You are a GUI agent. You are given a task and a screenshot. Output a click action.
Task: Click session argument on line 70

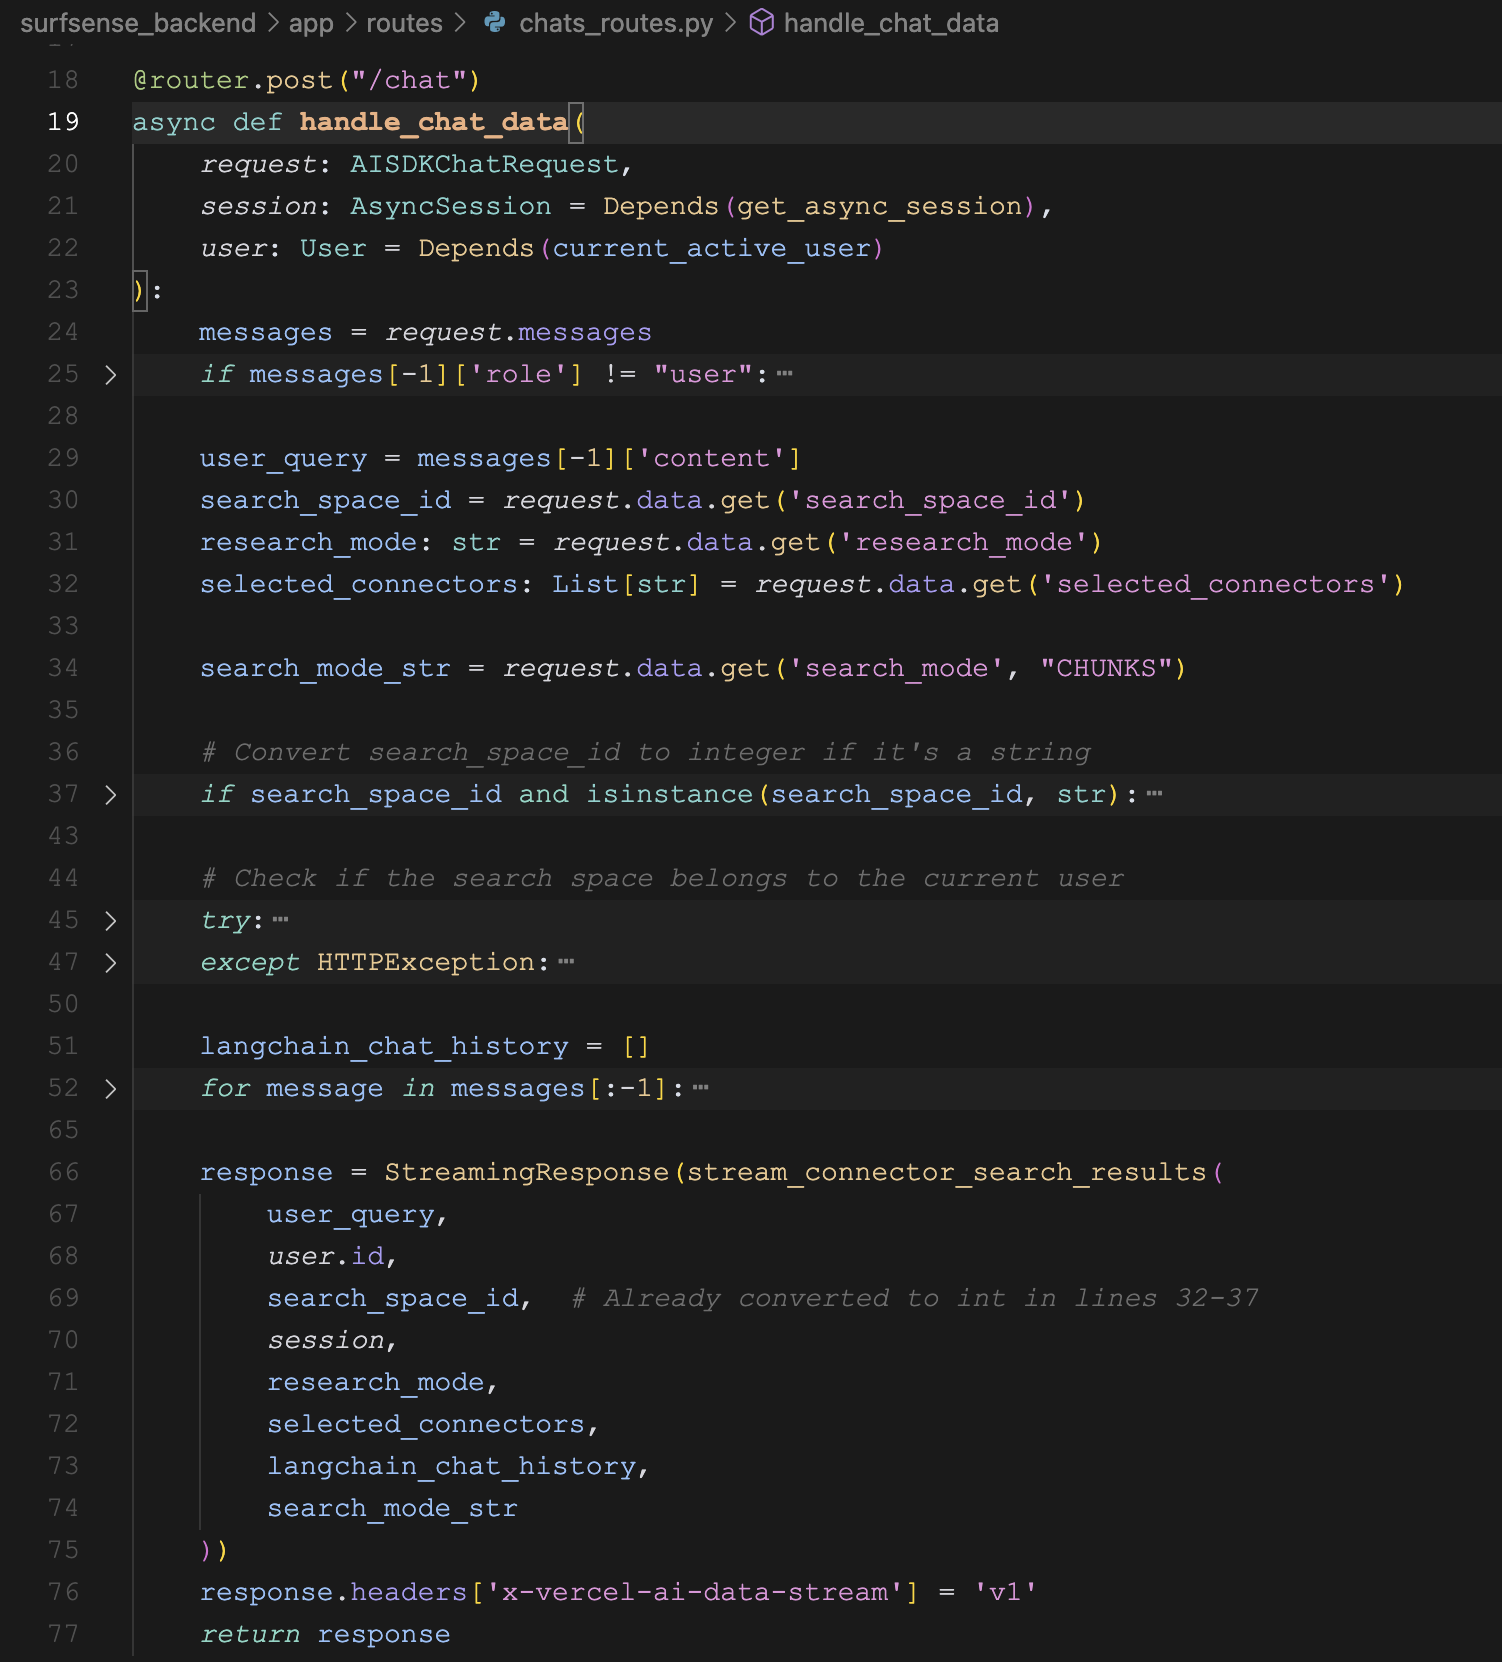pos(325,1340)
